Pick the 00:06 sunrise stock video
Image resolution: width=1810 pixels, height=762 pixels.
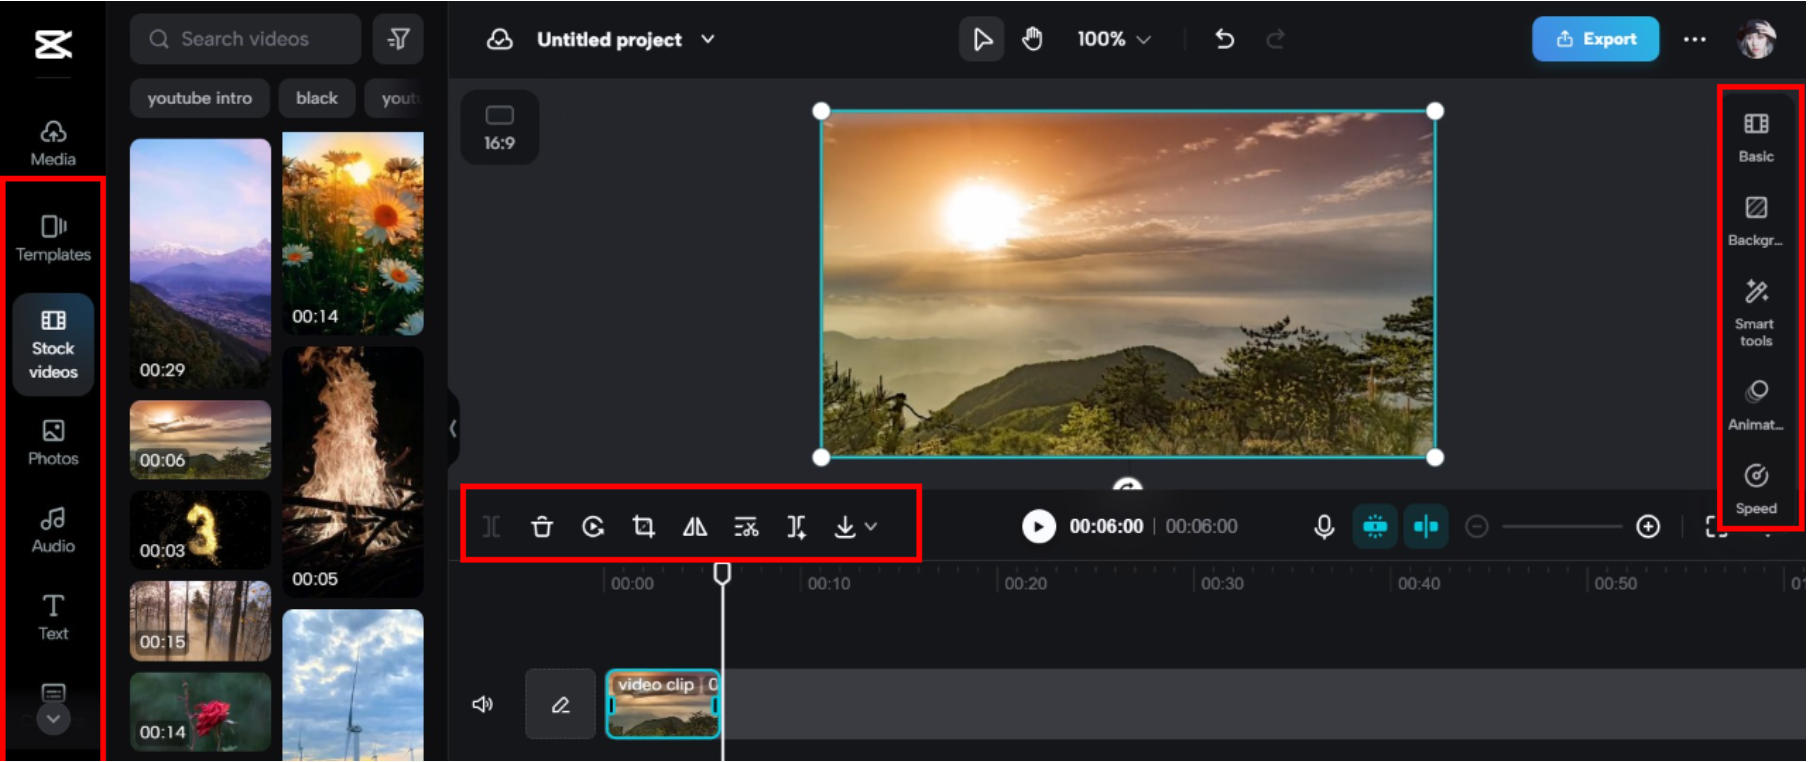(200, 440)
